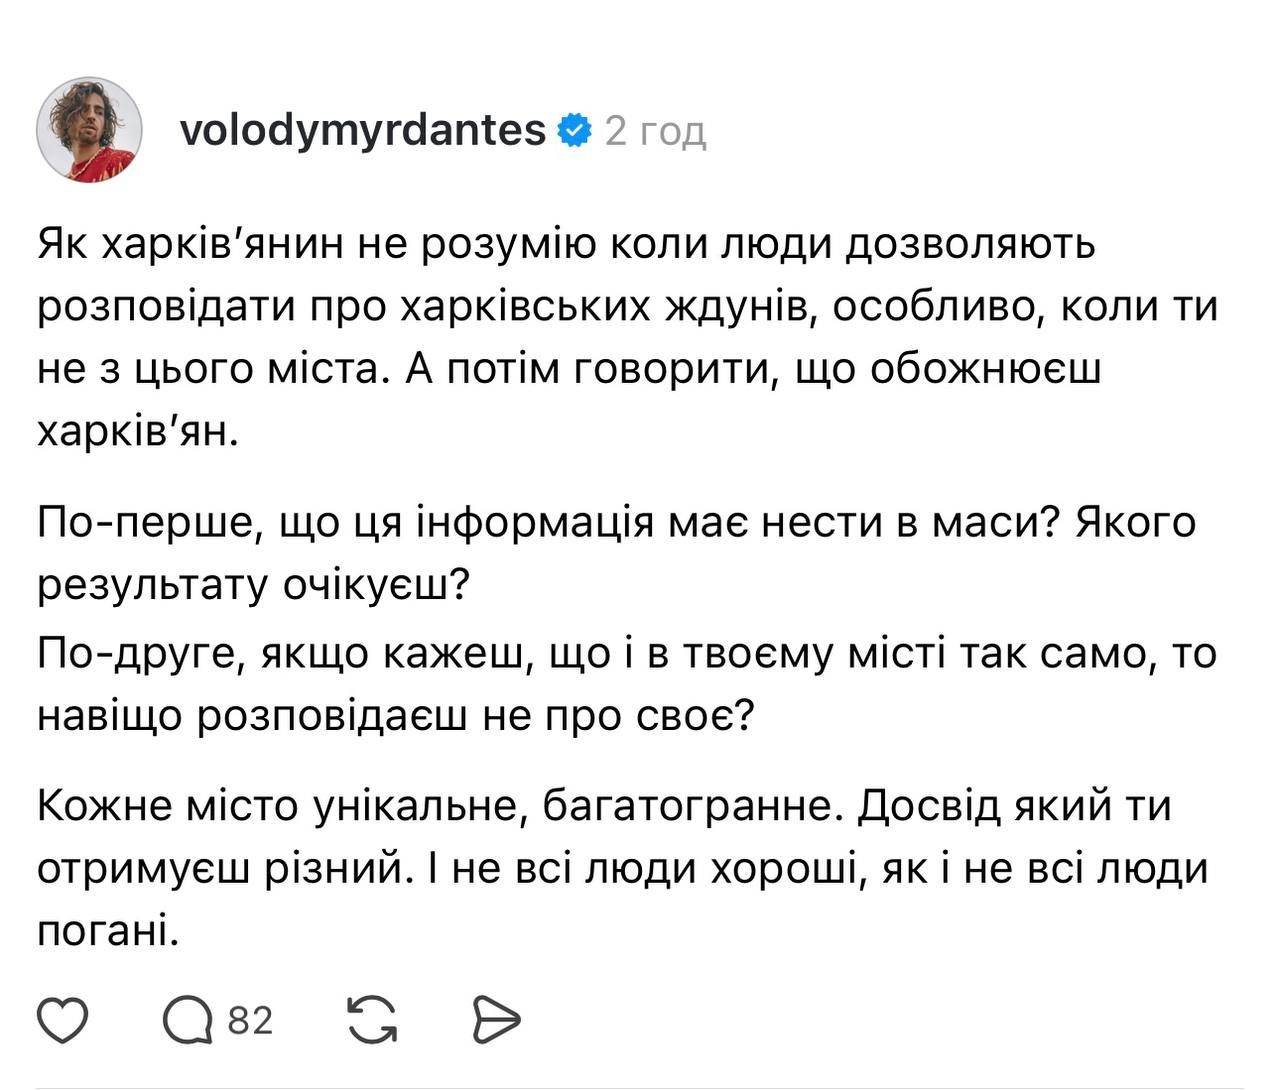
Task: Visit the volodymyrdantes username link
Action: coord(363,130)
